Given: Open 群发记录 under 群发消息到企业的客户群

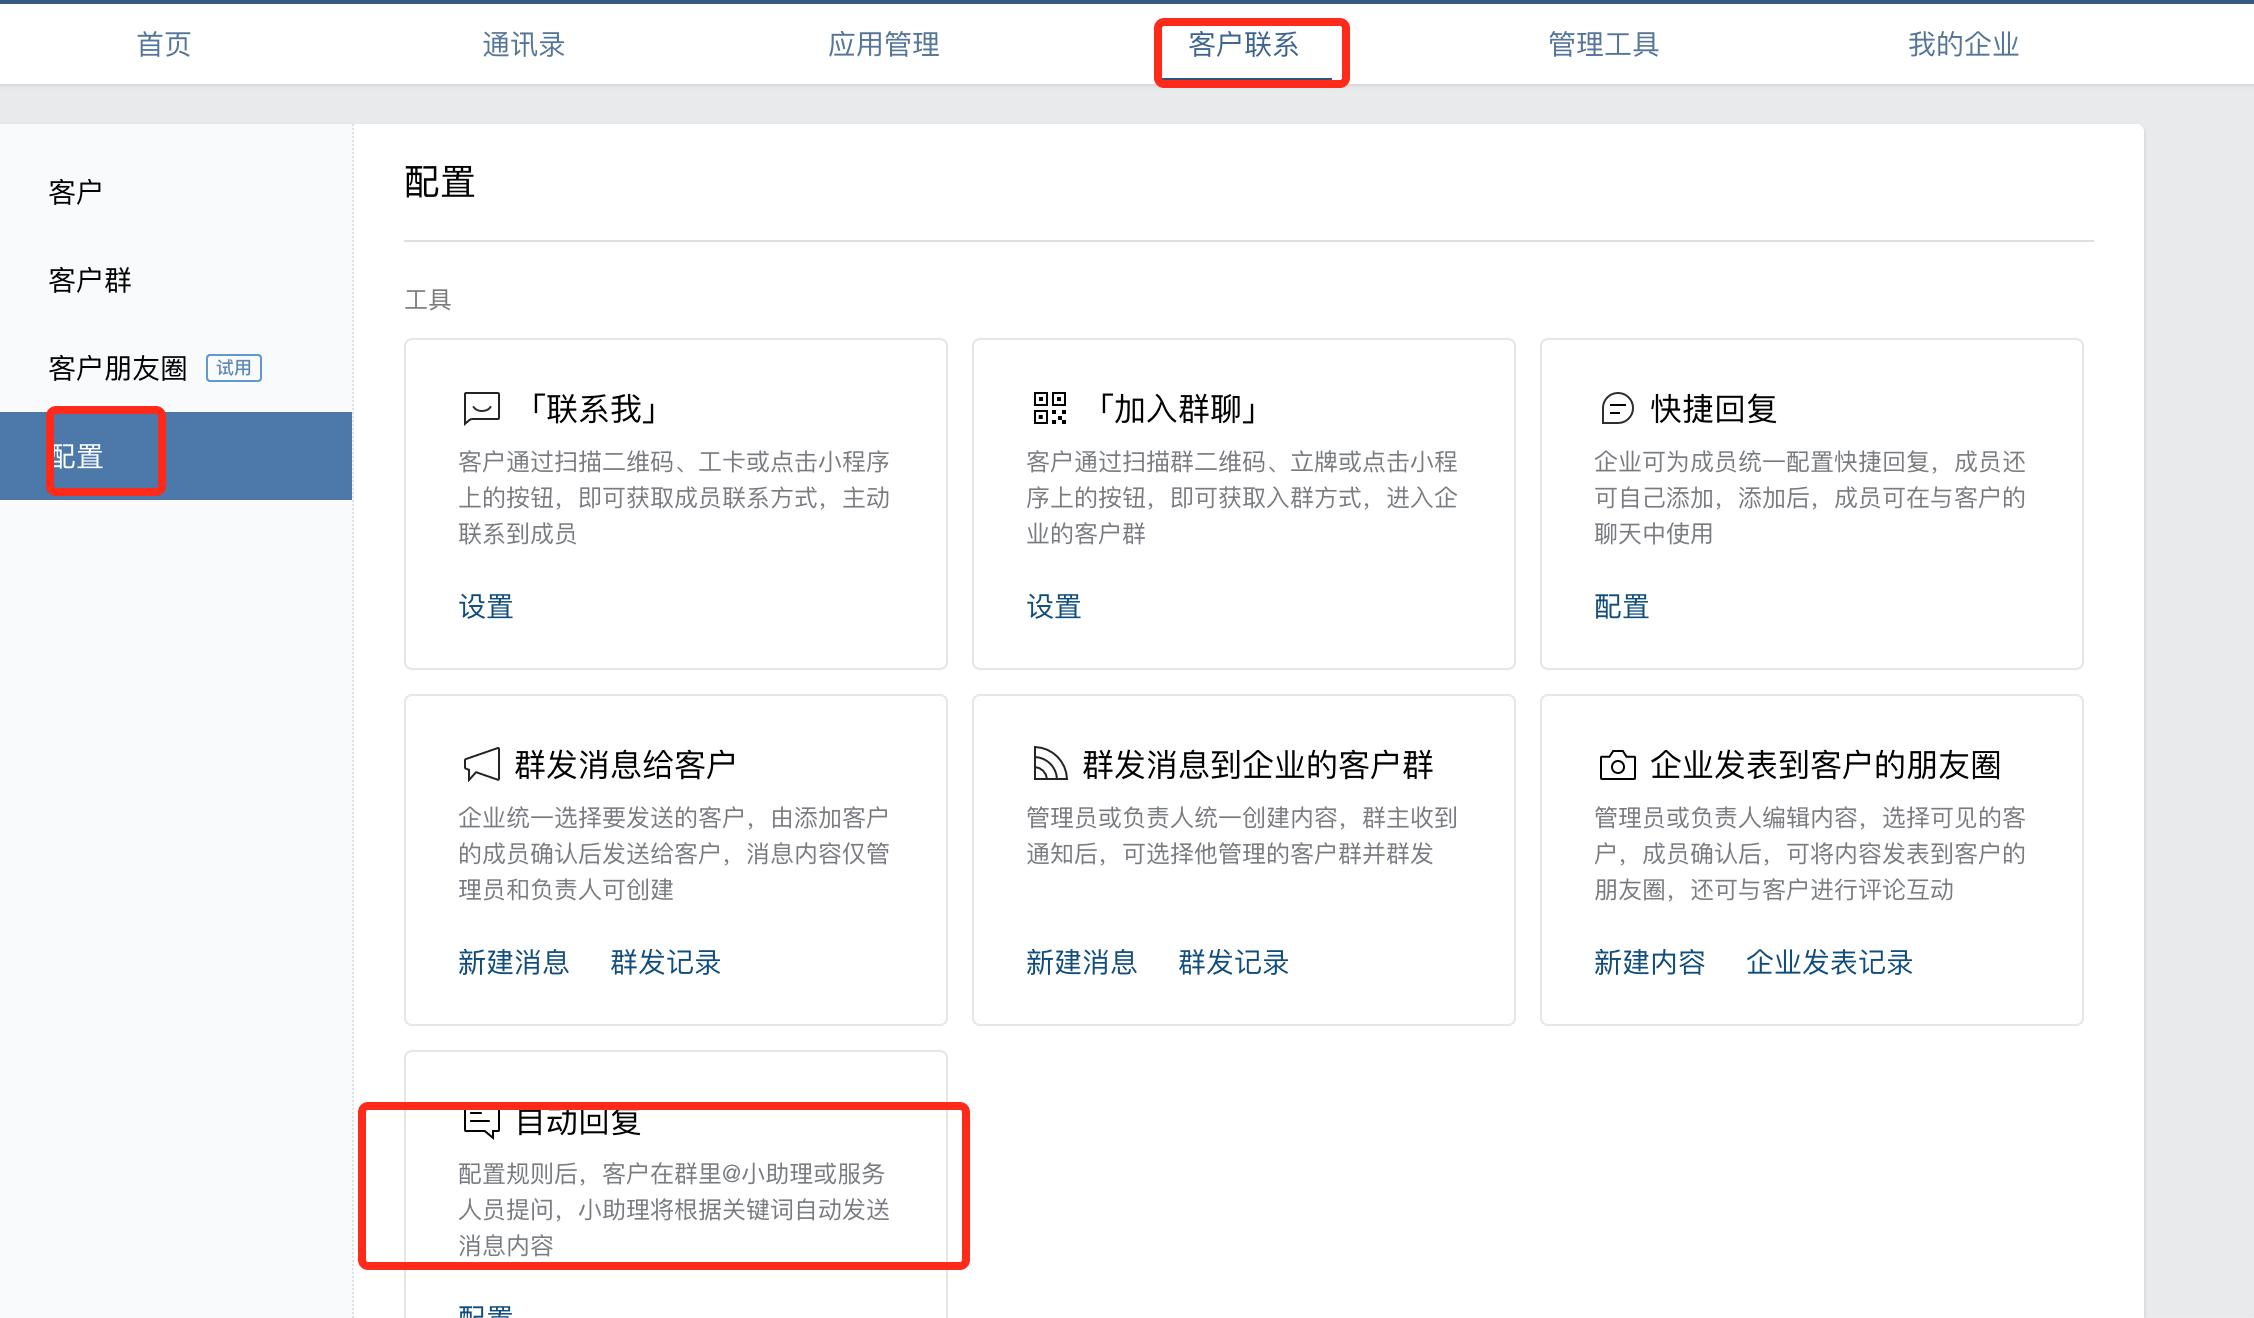Looking at the screenshot, I should pos(1234,962).
